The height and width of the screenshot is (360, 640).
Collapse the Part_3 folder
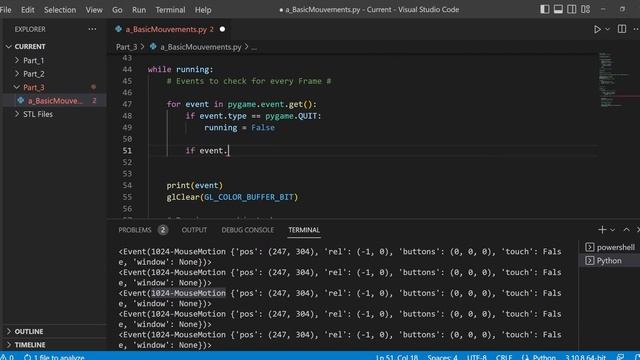[33, 87]
